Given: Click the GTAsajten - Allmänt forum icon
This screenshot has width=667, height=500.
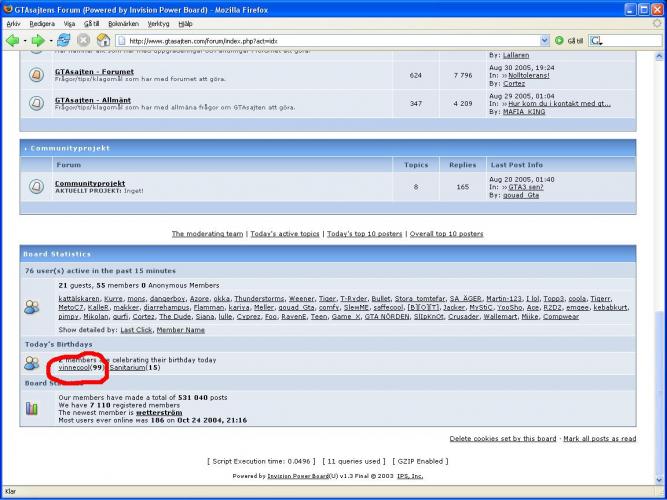Looking at the screenshot, I should click(36, 103).
